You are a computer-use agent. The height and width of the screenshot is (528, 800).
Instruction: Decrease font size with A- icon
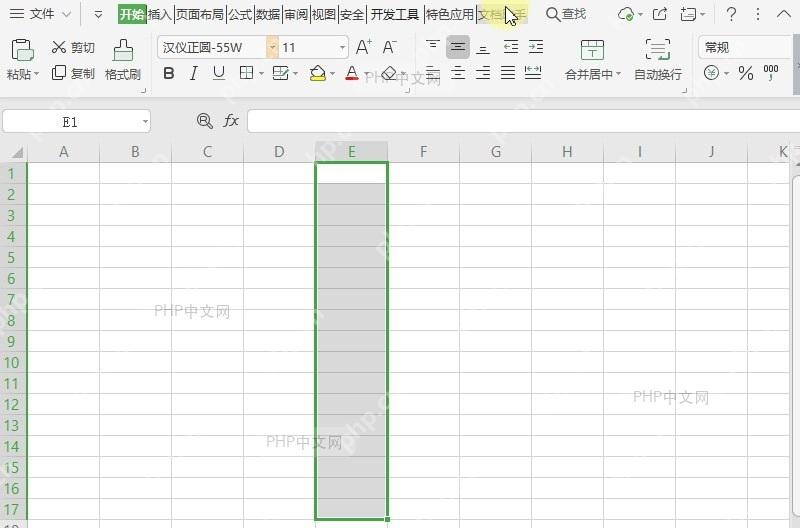click(x=389, y=47)
